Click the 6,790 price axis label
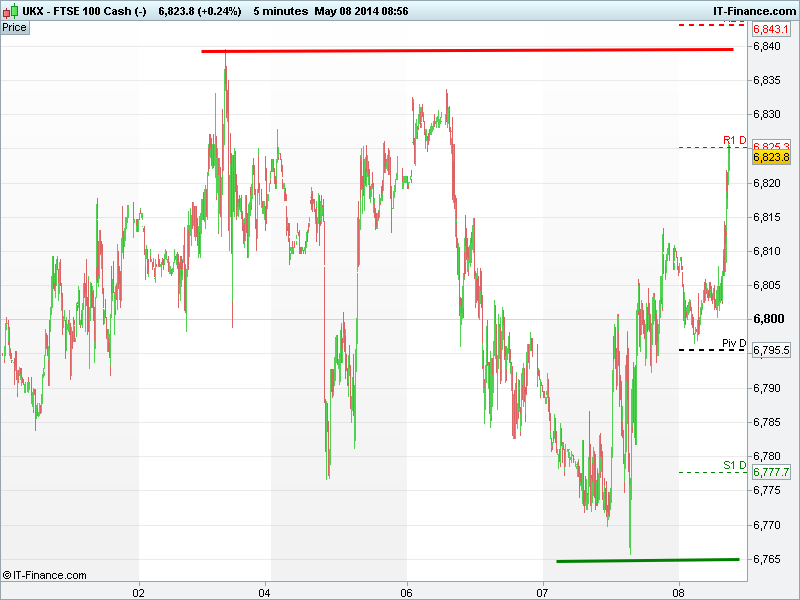 click(767, 388)
